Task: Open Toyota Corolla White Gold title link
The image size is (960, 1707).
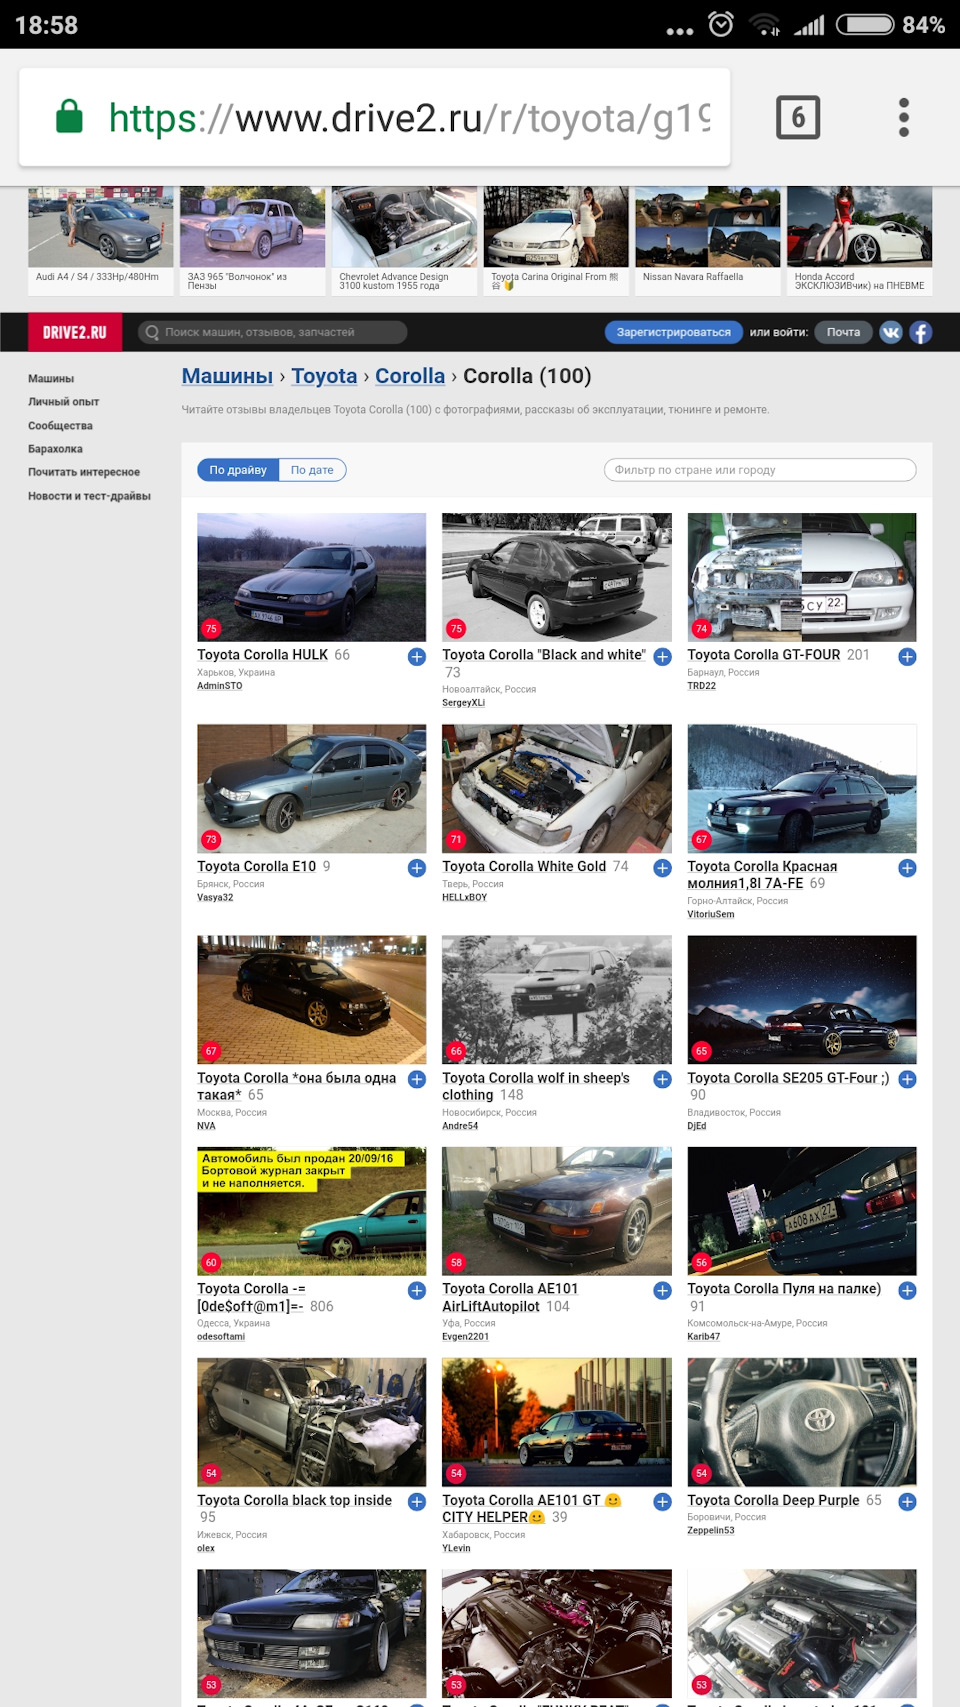Action: tap(524, 867)
